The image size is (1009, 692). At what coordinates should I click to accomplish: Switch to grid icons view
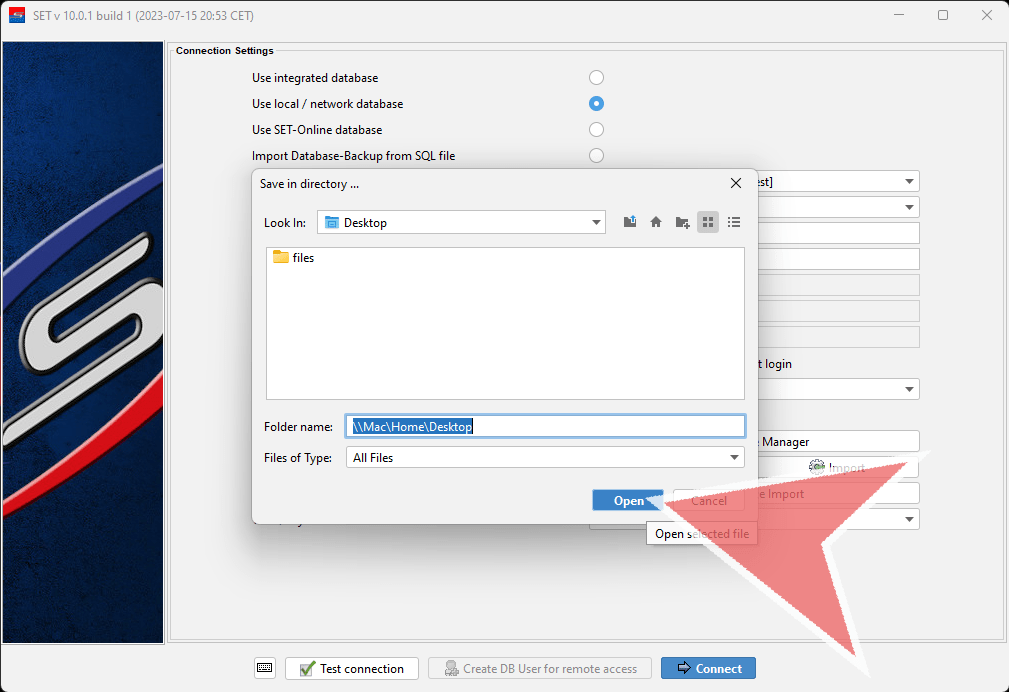708,222
